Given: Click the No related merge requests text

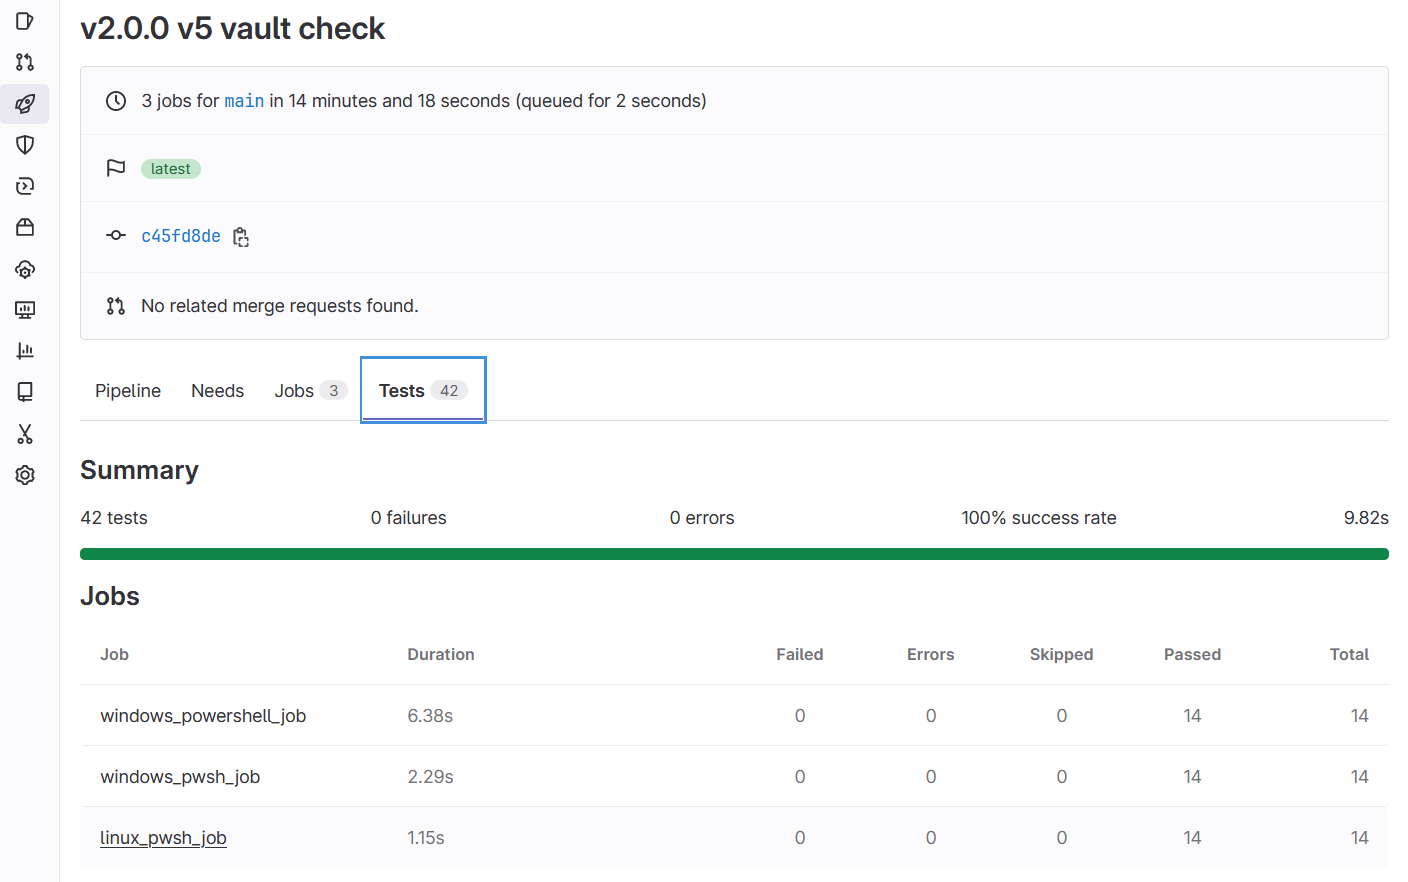Looking at the screenshot, I should tap(280, 306).
